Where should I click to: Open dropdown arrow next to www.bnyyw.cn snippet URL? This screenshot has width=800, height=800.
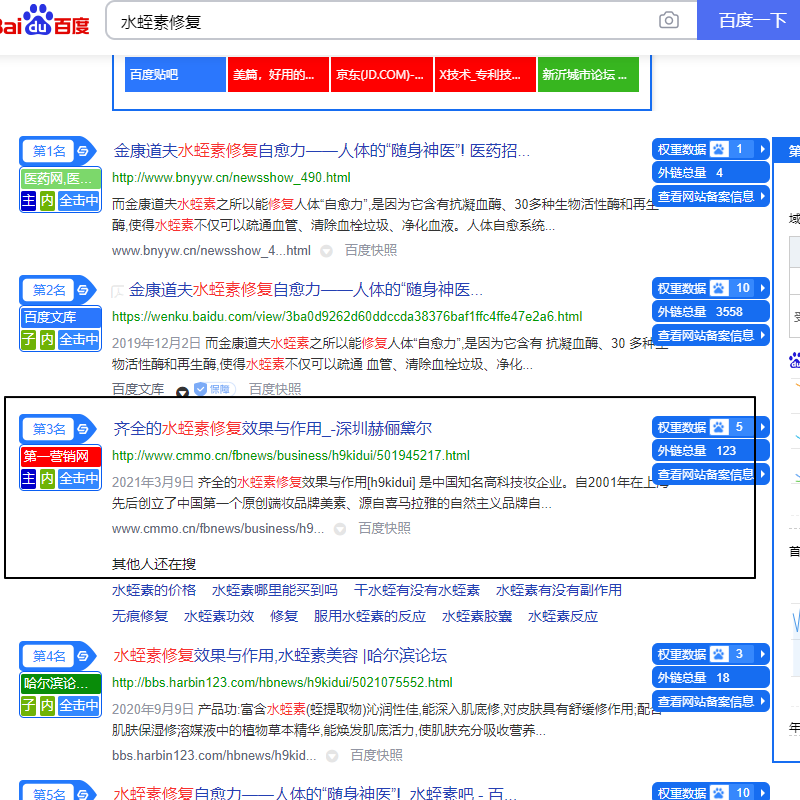[x=327, y=251]
